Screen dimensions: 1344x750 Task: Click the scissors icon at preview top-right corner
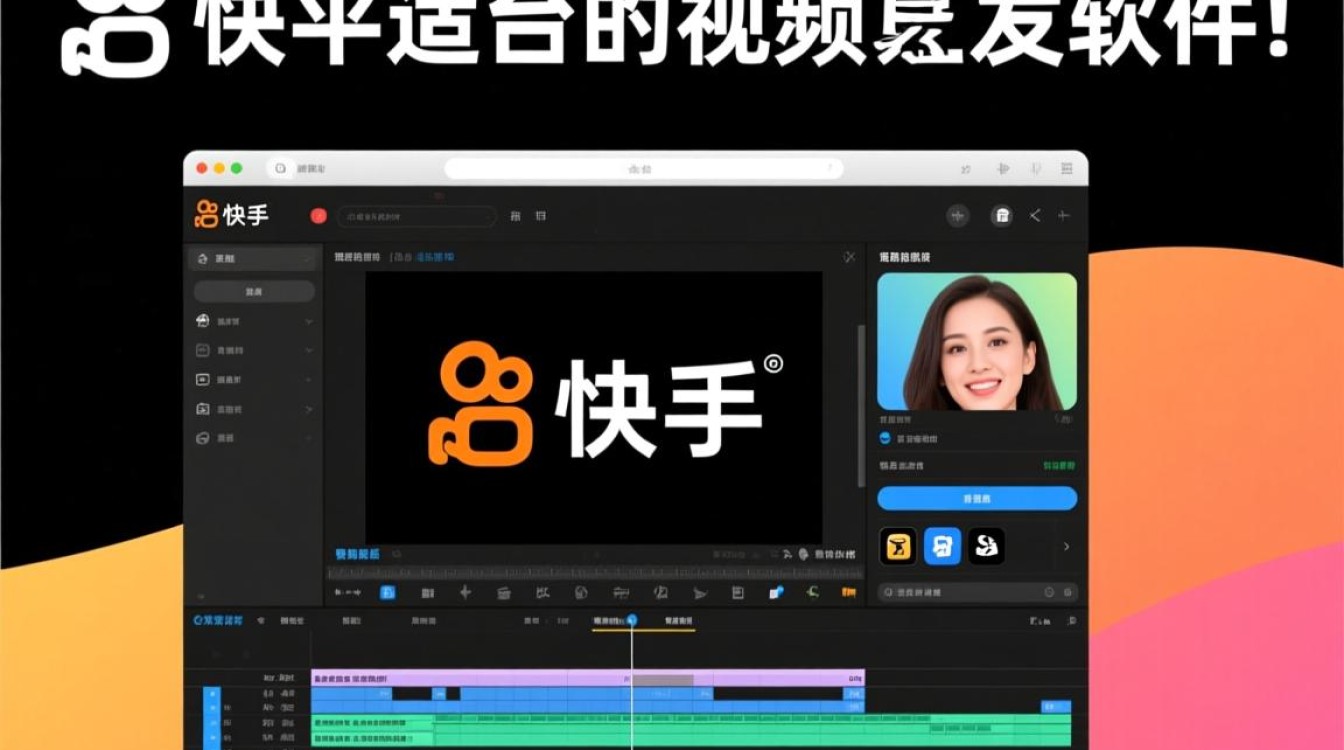[x=849, y=257]
